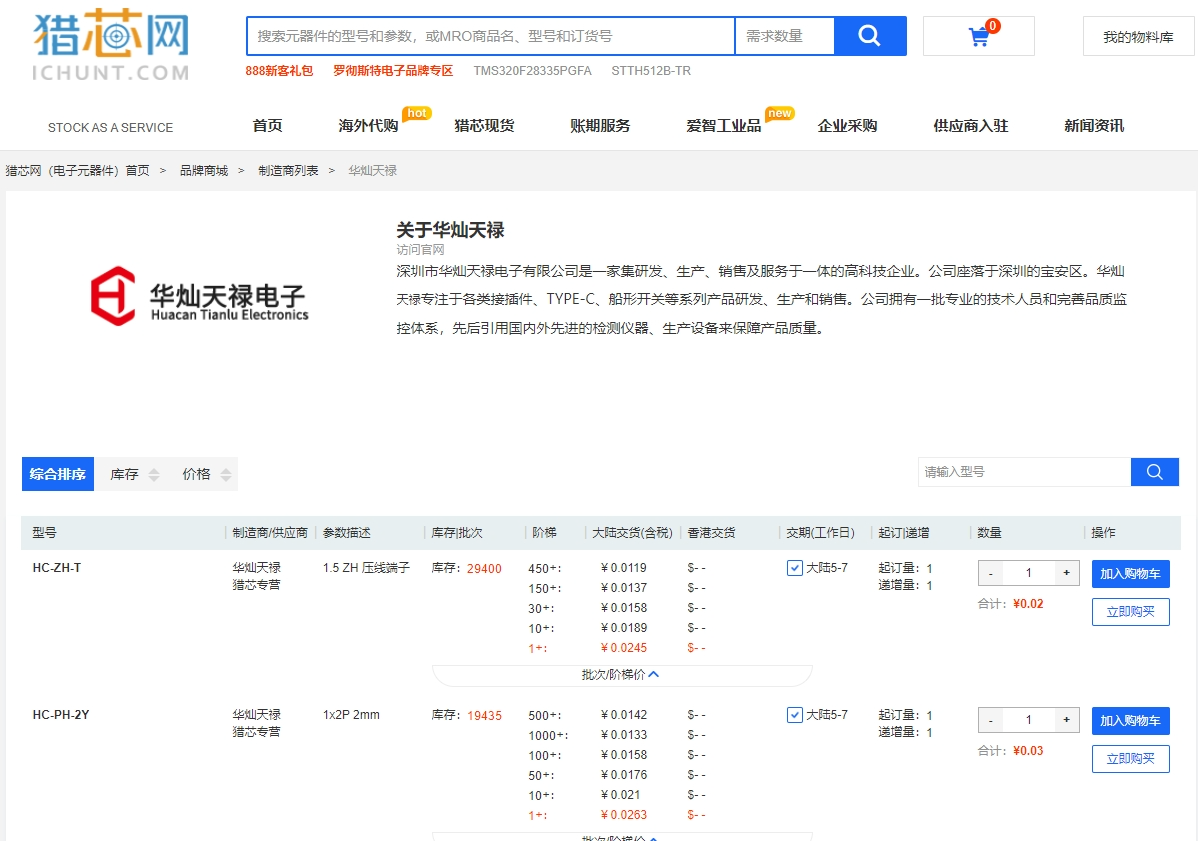The image size is (1198, 841).
Task: Search suggestion TMS320F28335PGFA
Action: 533,71
